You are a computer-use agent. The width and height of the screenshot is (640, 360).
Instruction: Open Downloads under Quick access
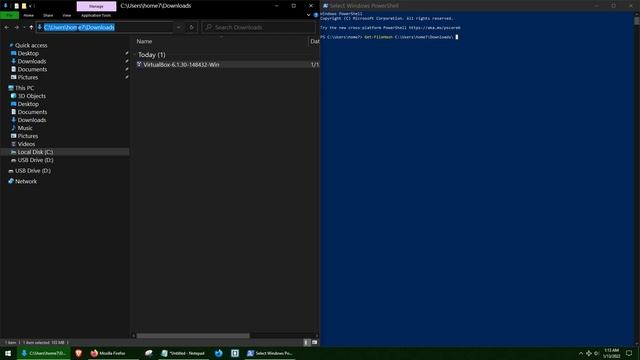click(31, 61)
